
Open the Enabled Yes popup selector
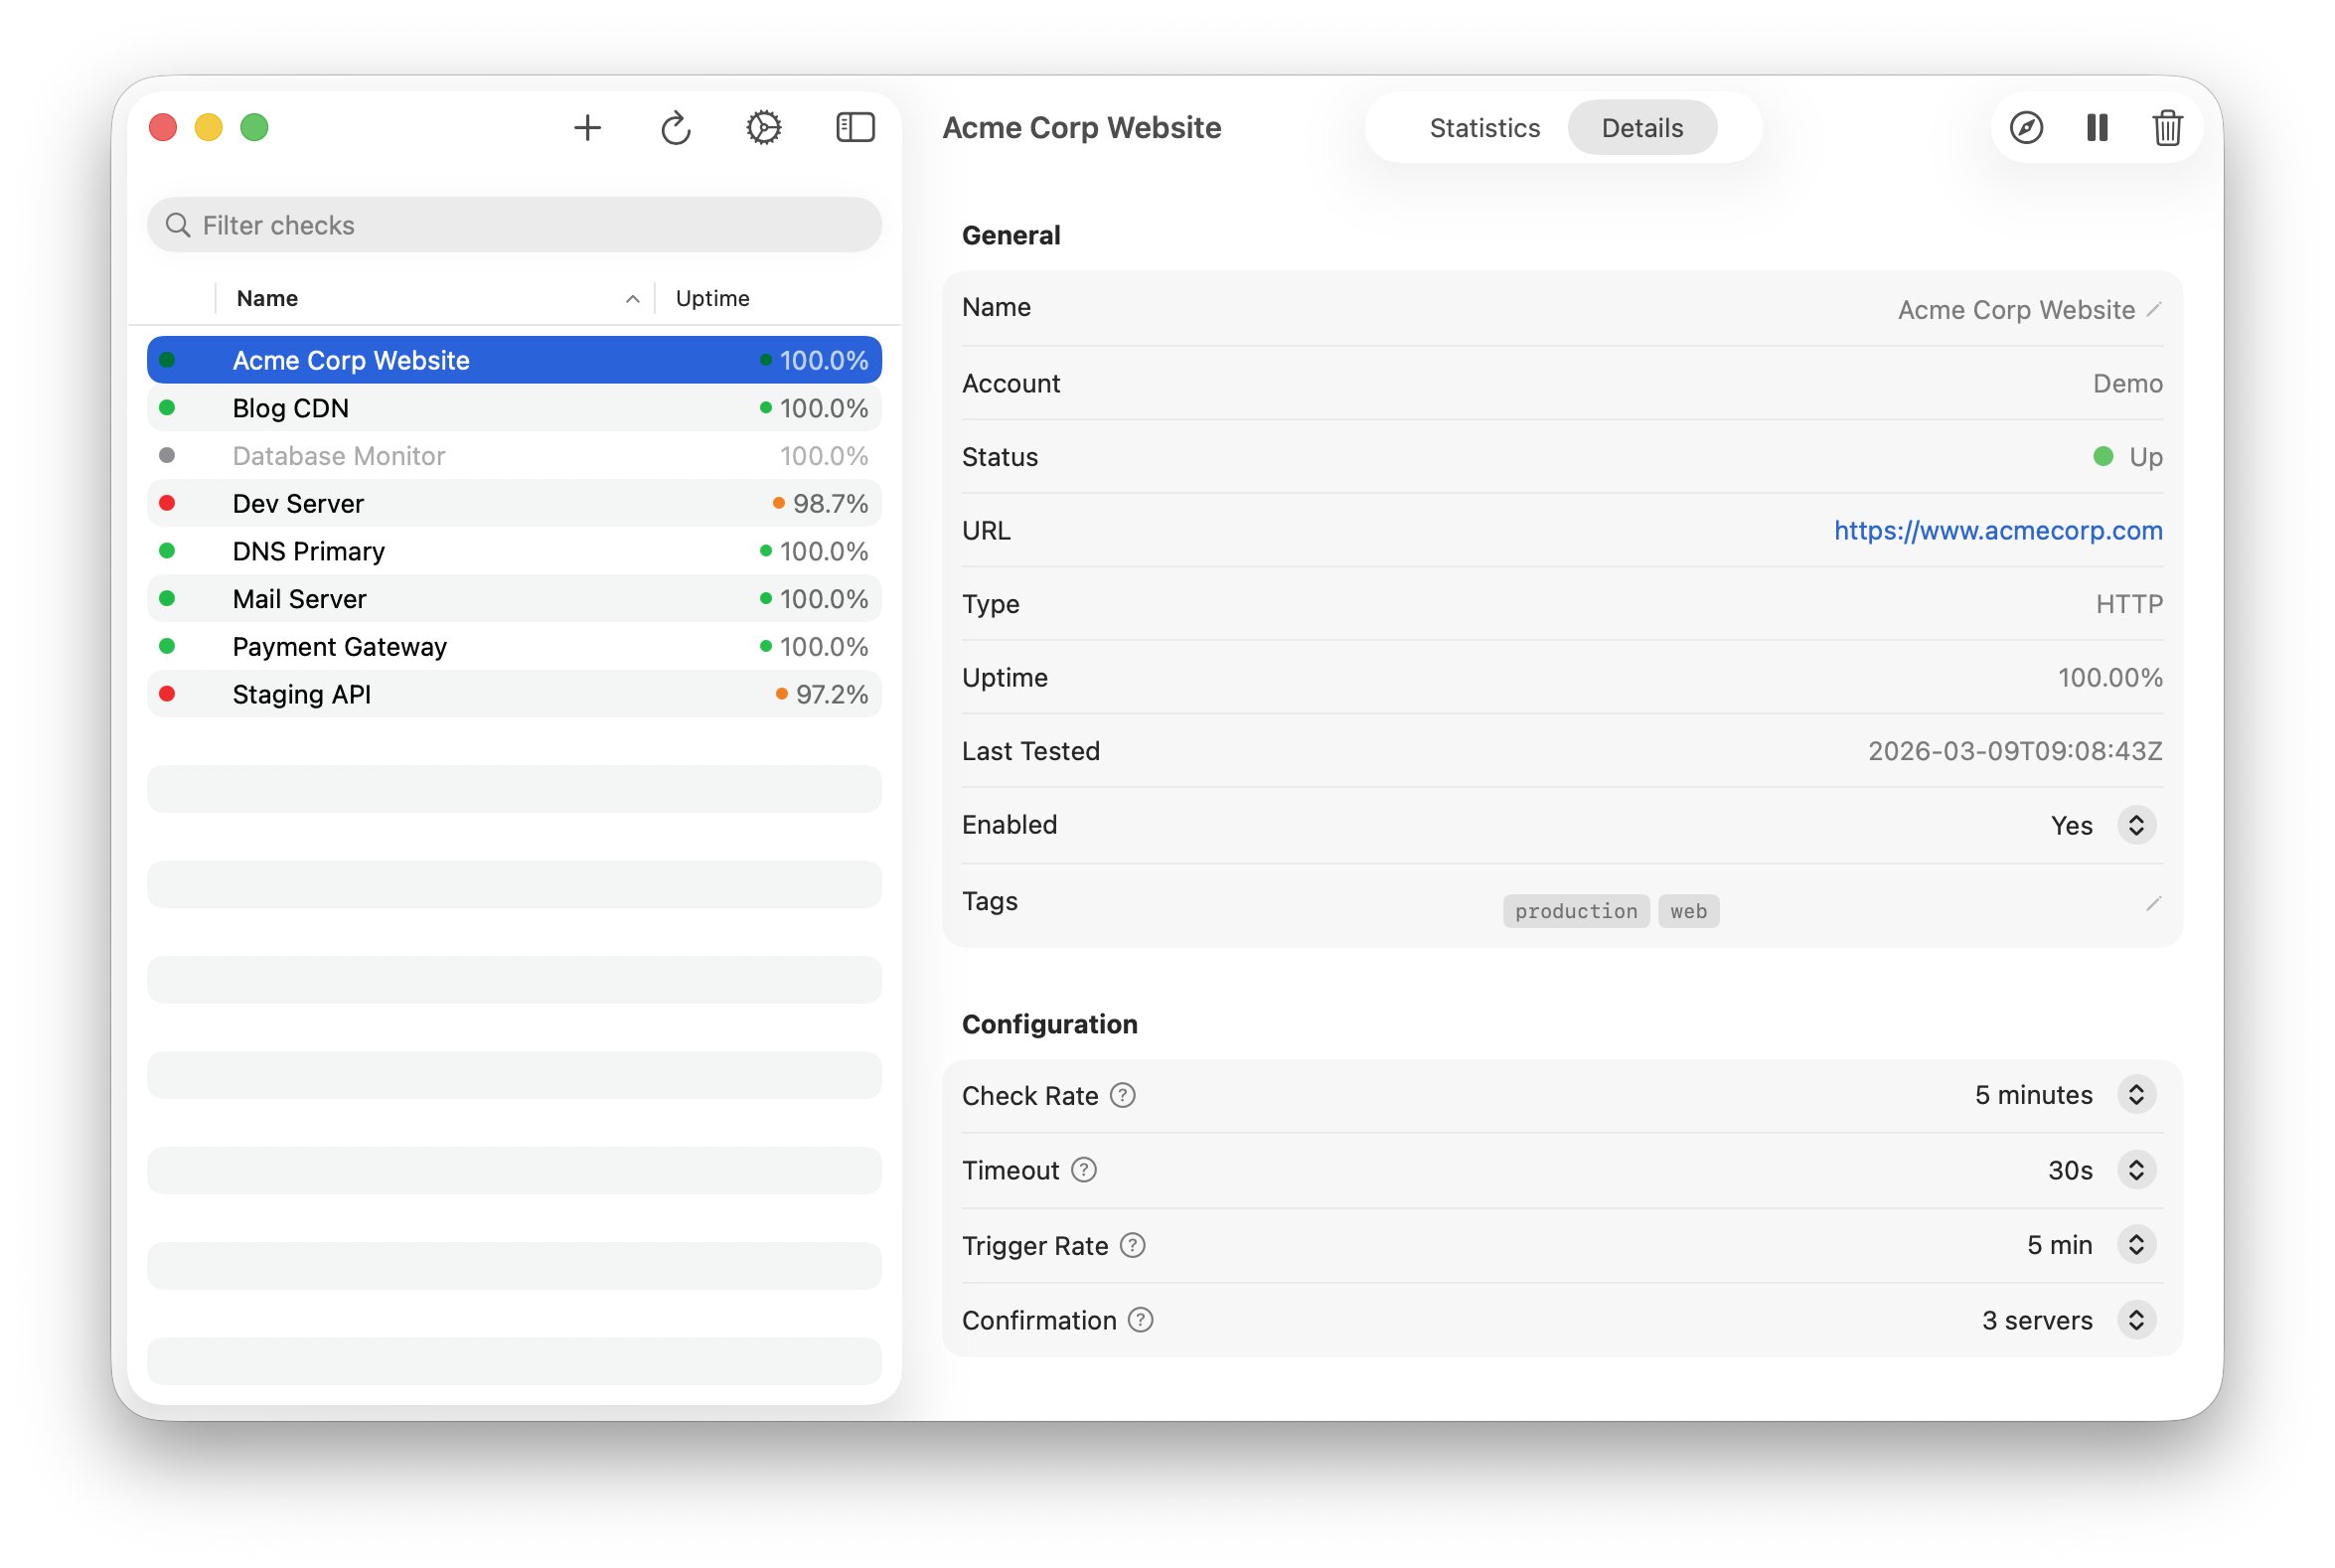tap(2136, 826)
